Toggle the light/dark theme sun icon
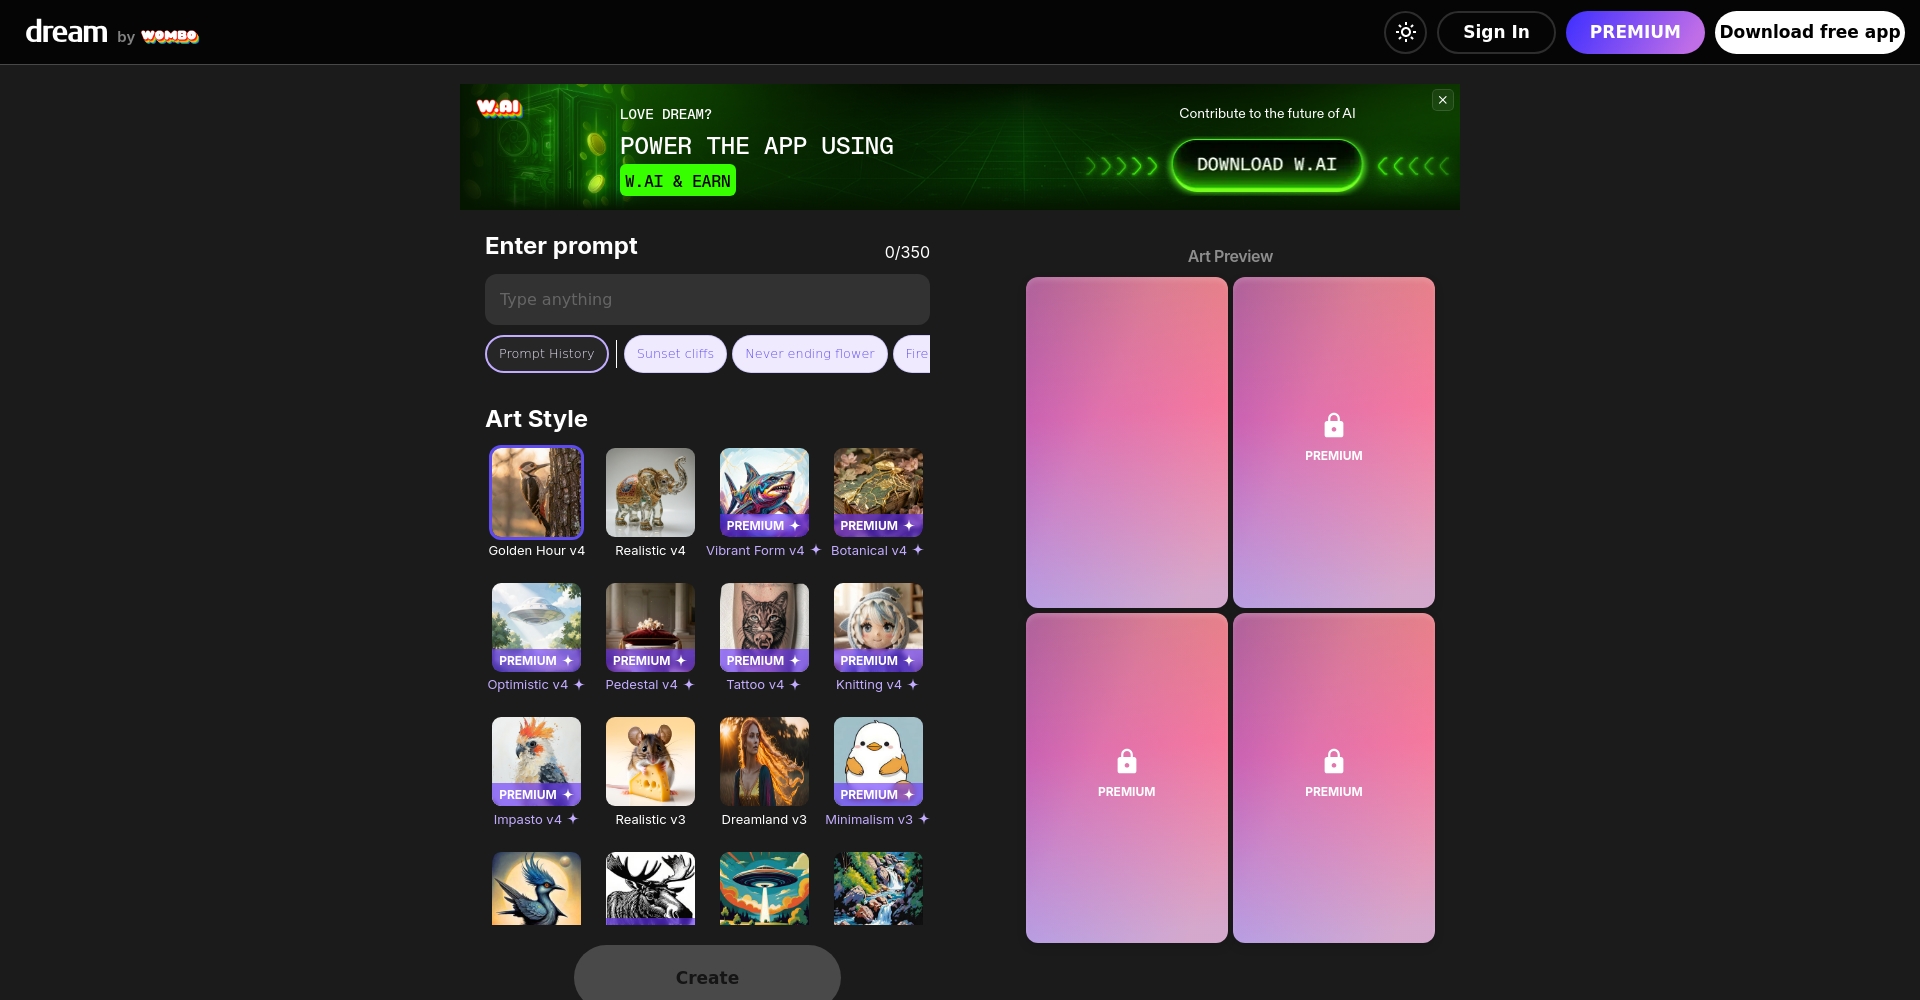This screenshot has height=1000, width=1920. tap(1405, 32)
